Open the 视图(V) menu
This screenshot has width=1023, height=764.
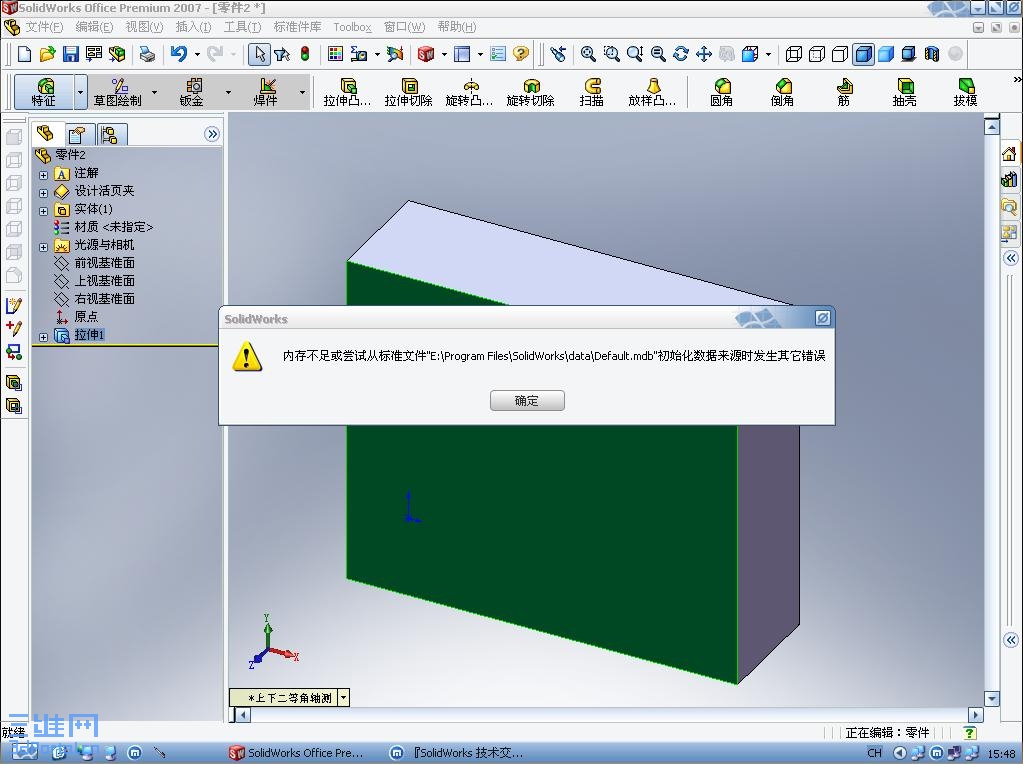(144, 27)
